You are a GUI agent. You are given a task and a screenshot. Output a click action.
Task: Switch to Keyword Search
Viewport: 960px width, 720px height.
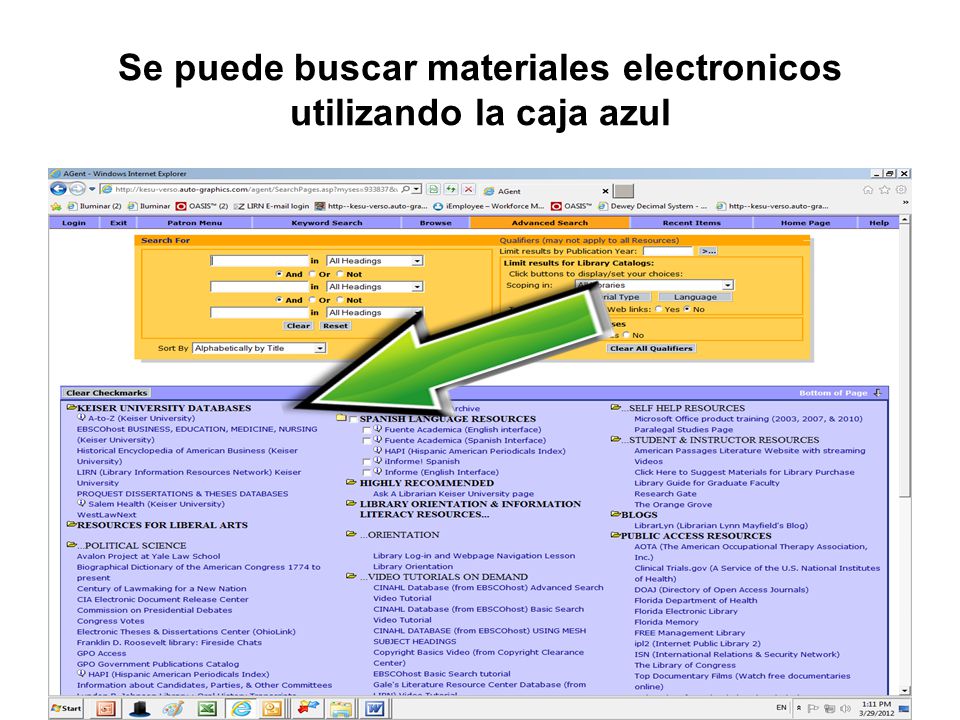[326, 223]
